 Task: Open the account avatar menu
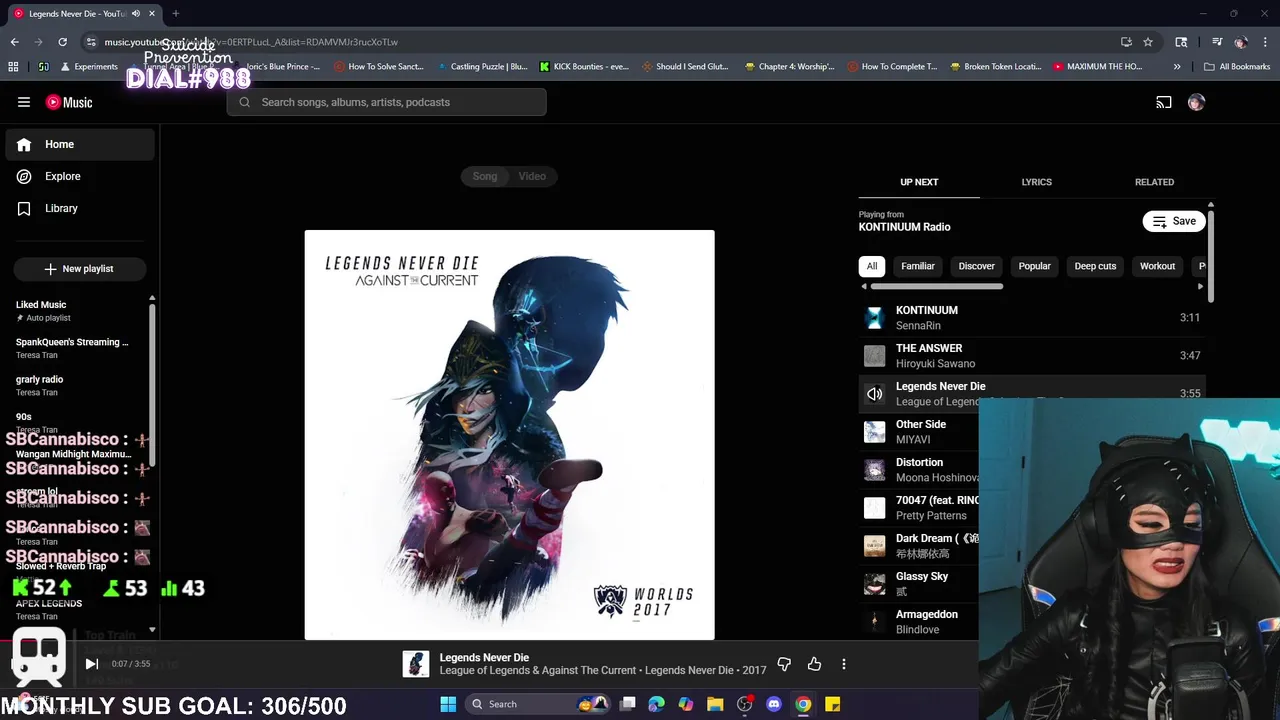click(x=1196, y=102)
